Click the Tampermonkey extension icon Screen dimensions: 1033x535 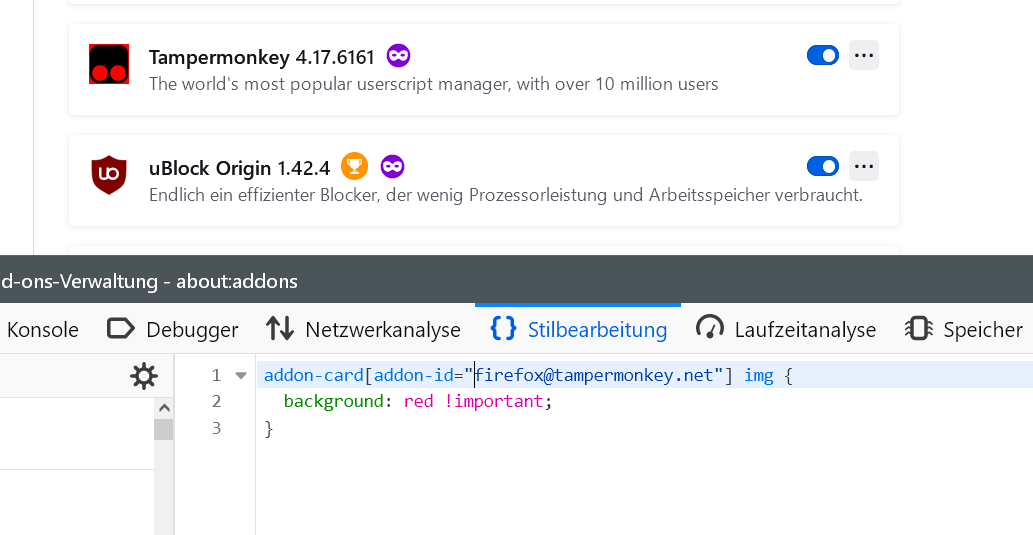click(x=109, y=64)
